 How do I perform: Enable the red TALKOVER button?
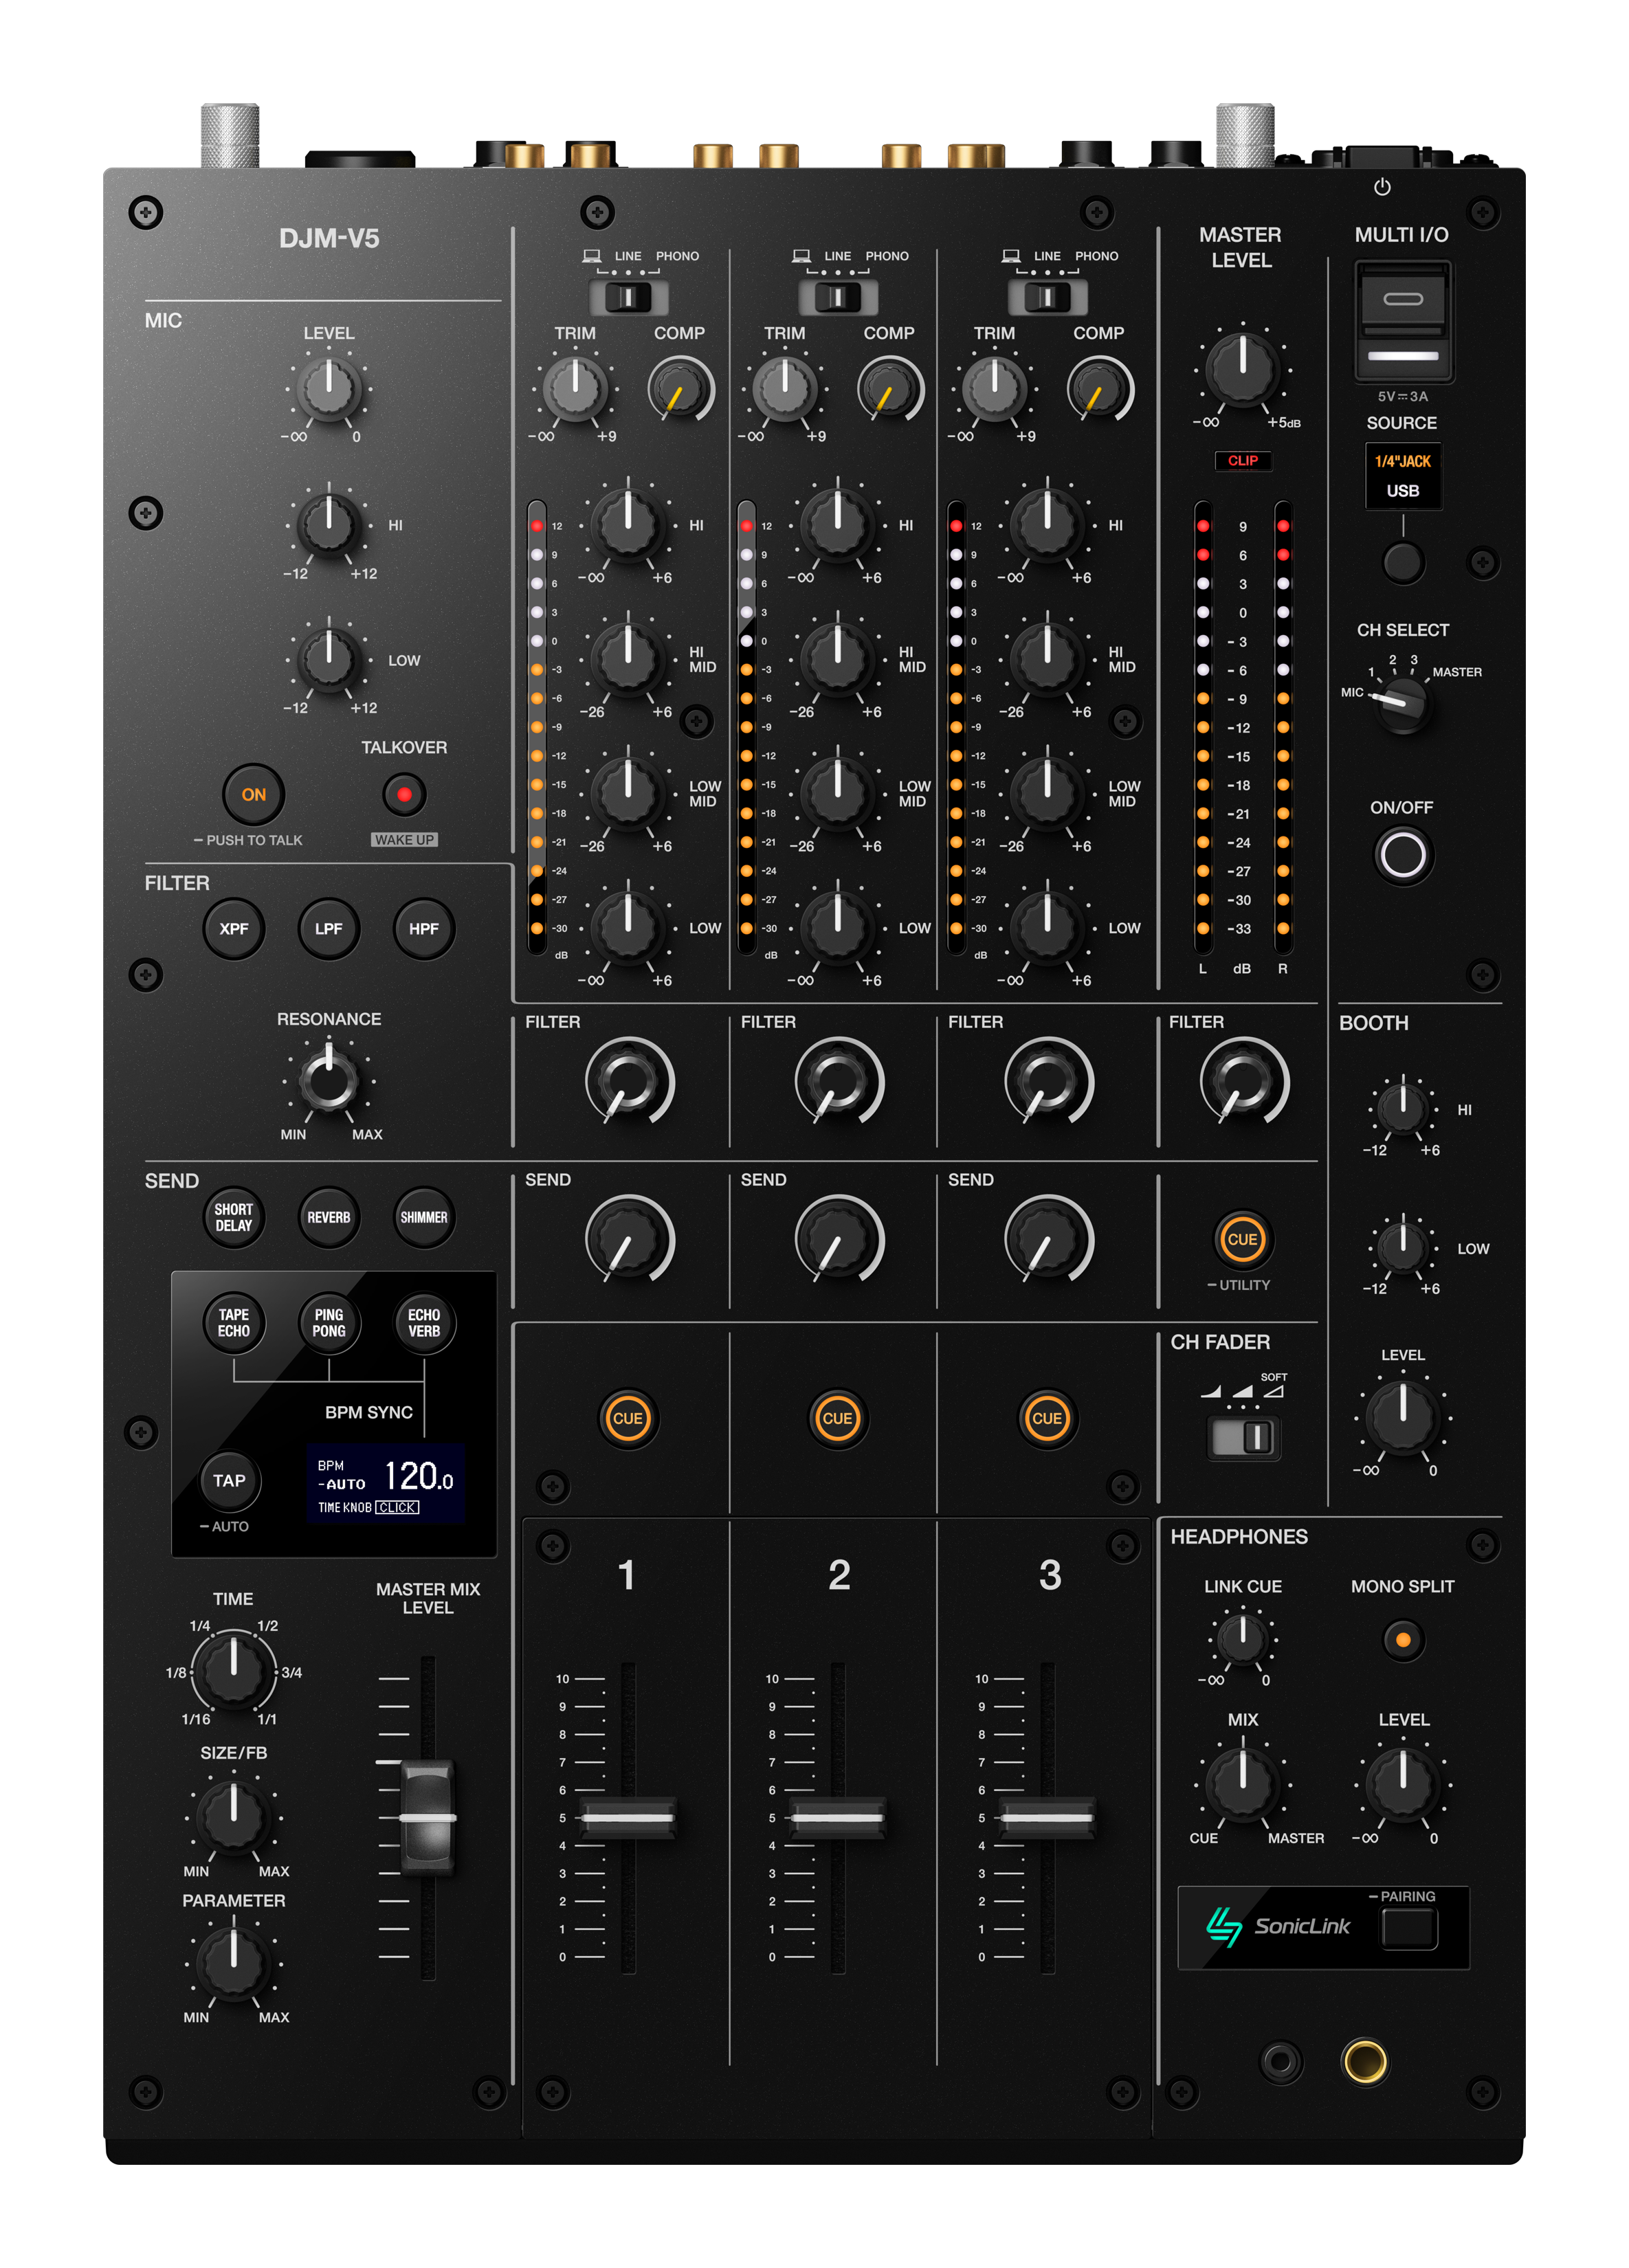pos(404,794)
